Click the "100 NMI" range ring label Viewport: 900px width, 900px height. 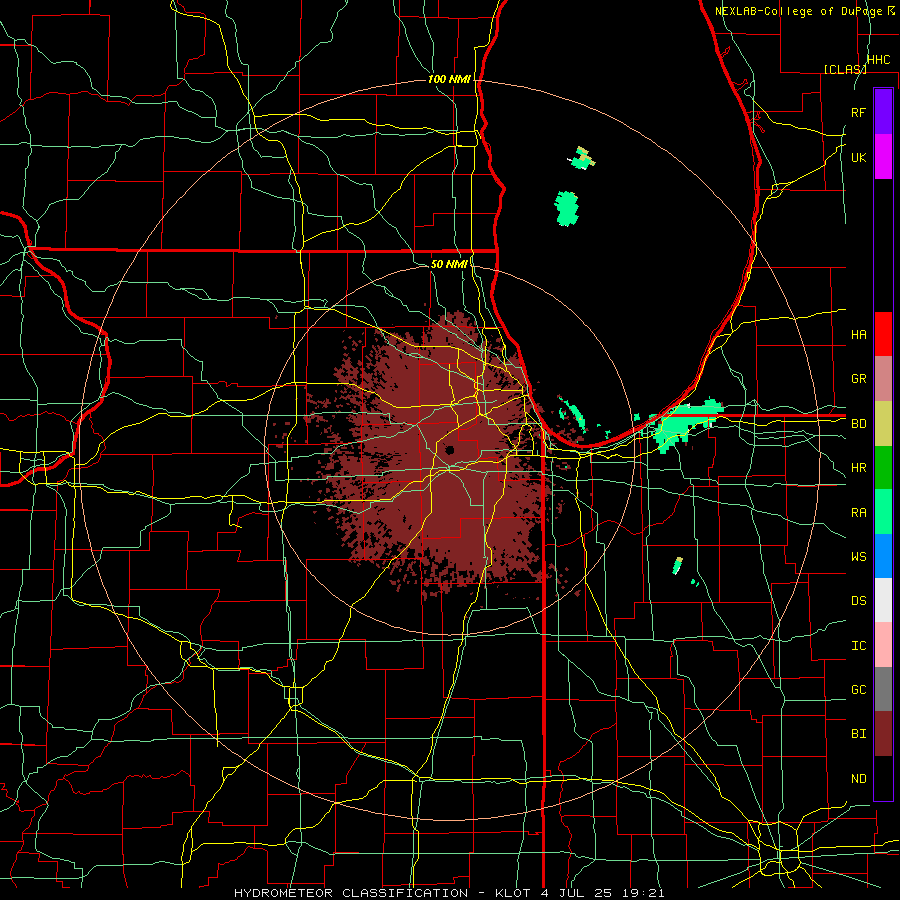(x=449, y=79)
